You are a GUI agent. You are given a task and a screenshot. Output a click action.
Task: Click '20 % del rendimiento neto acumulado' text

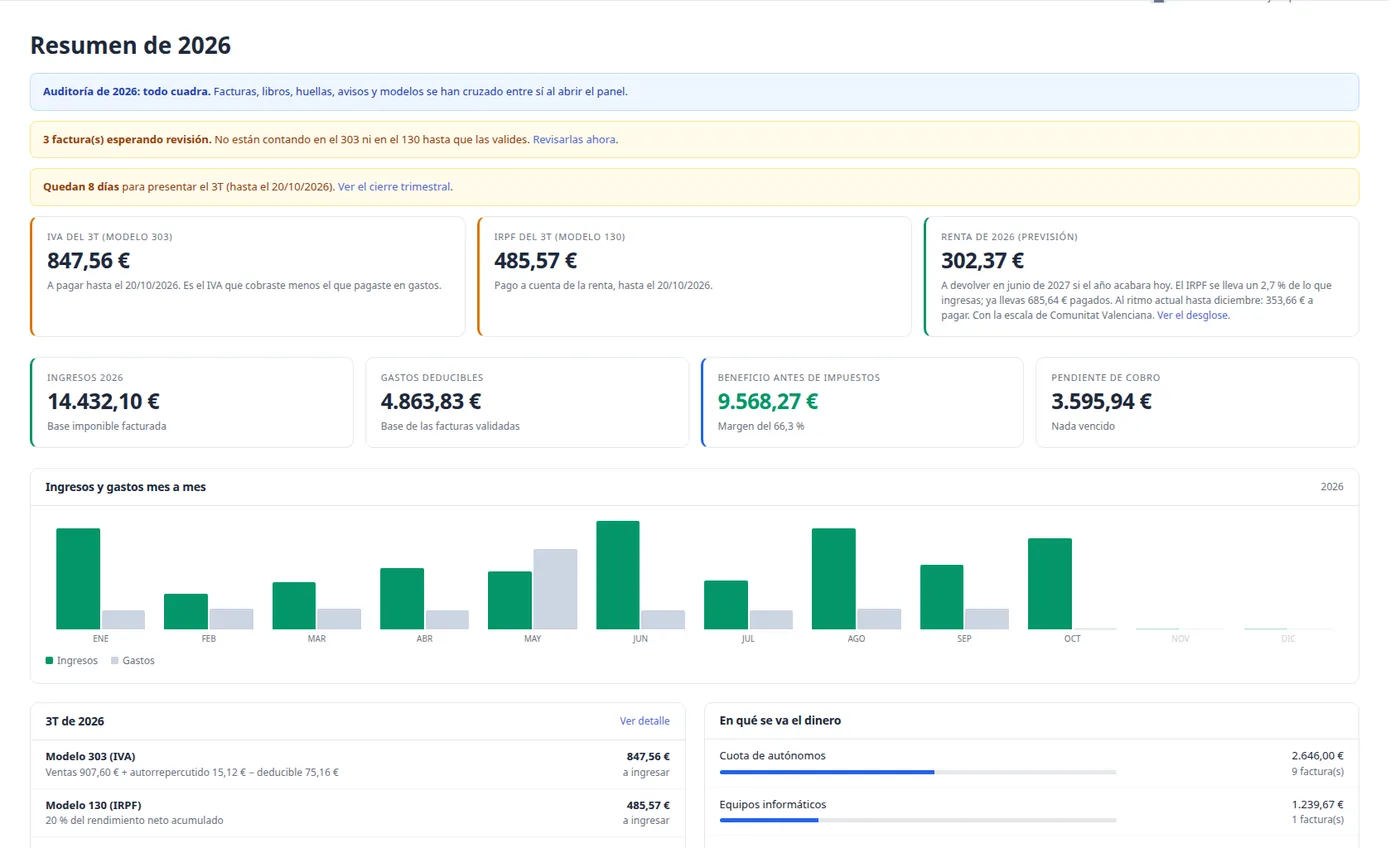[134, 820]
